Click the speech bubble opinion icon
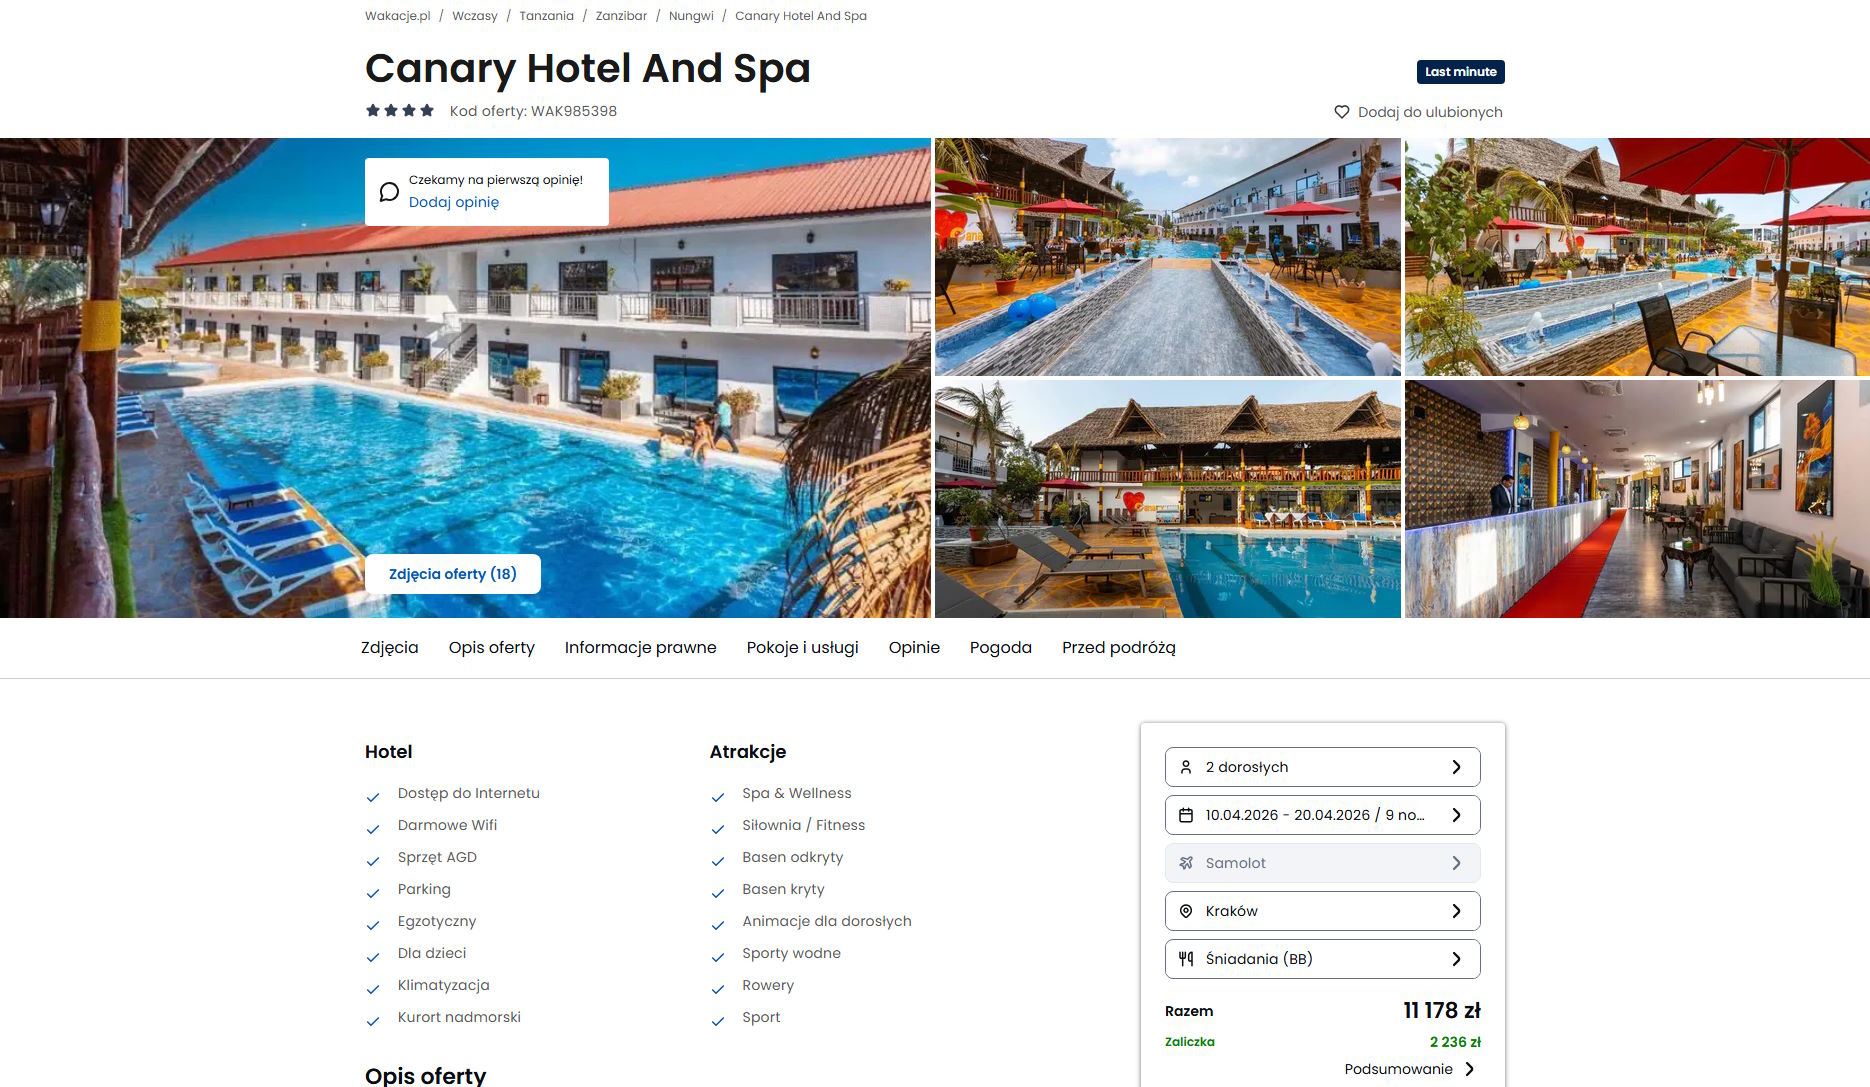 coord(389,192)
